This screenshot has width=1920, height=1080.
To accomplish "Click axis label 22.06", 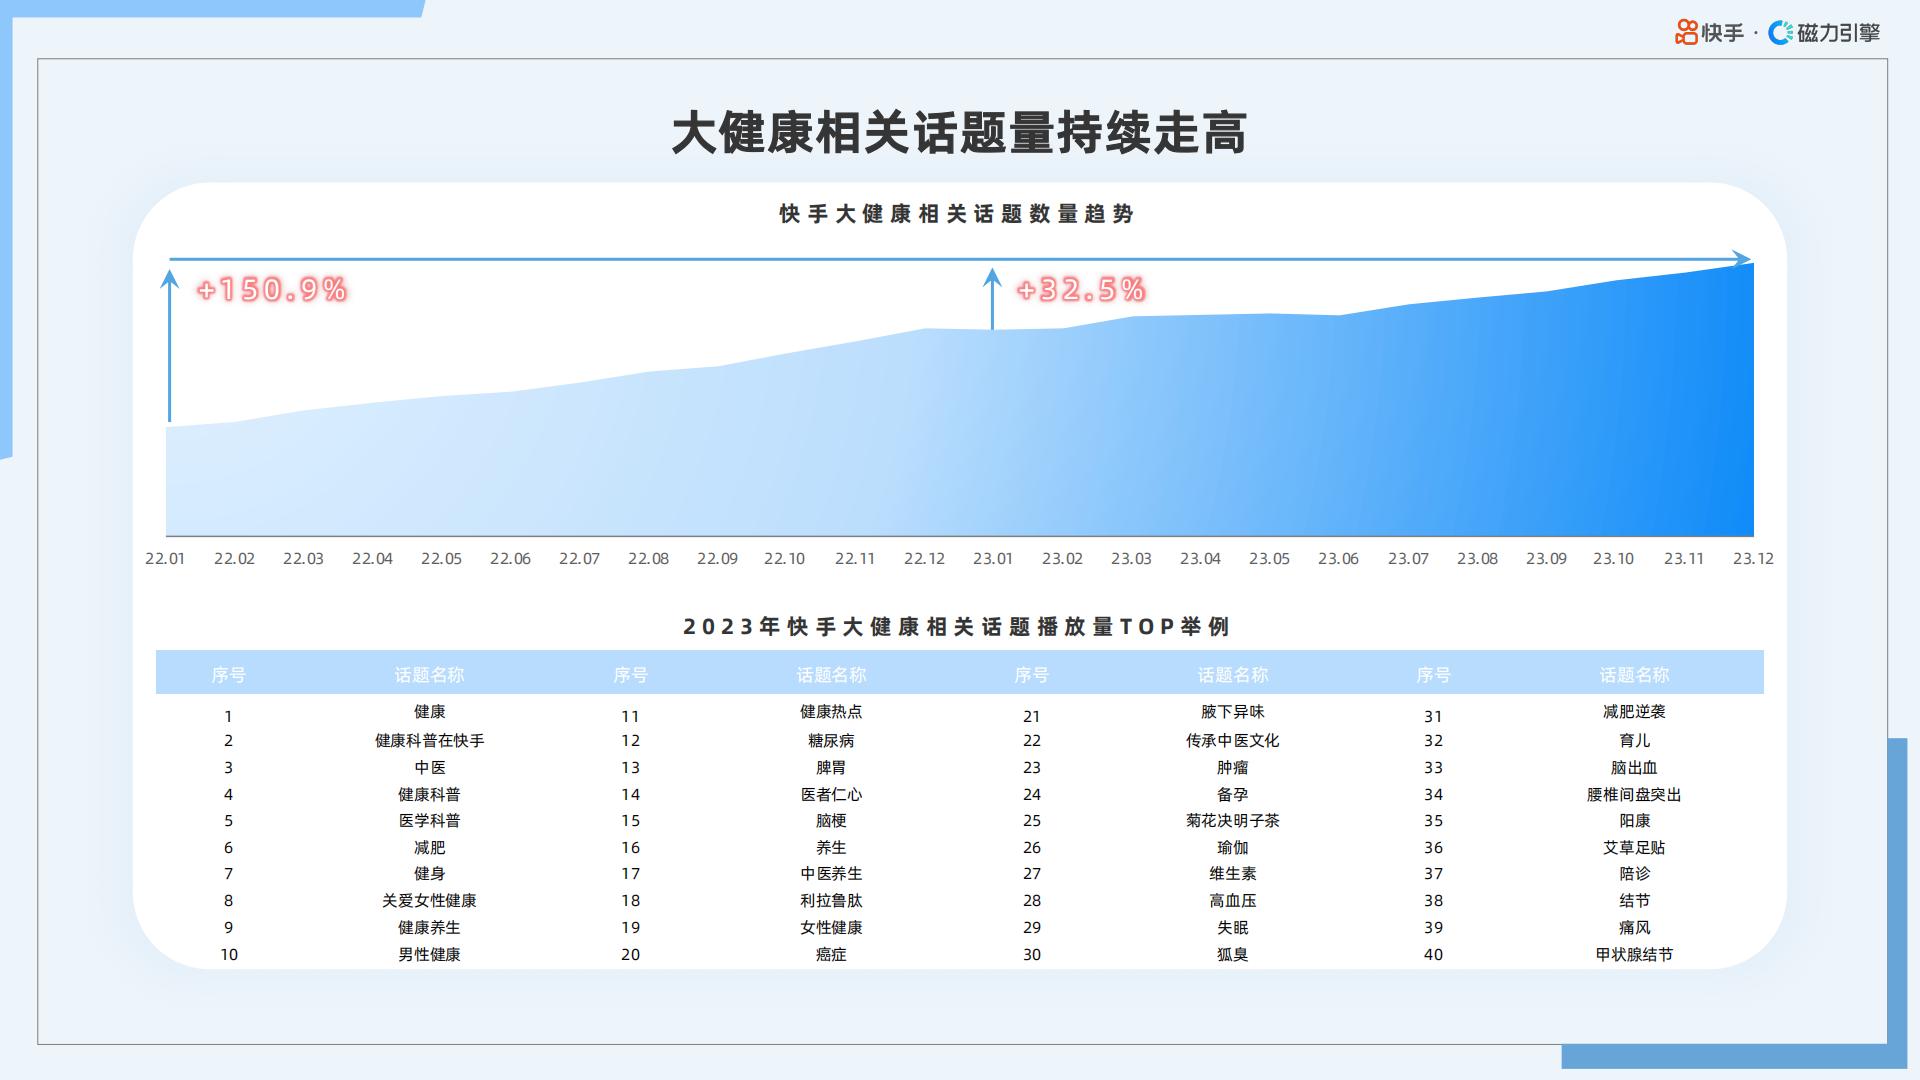I will coord(510,558).
